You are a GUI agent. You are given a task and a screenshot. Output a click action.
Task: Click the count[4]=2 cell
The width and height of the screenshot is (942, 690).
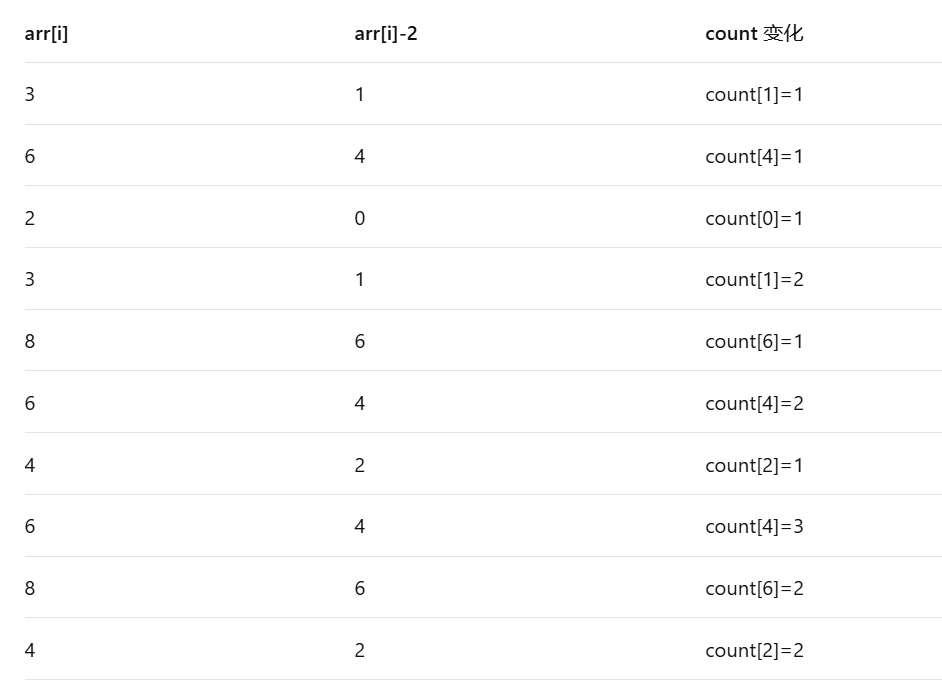tap(754, 403)
